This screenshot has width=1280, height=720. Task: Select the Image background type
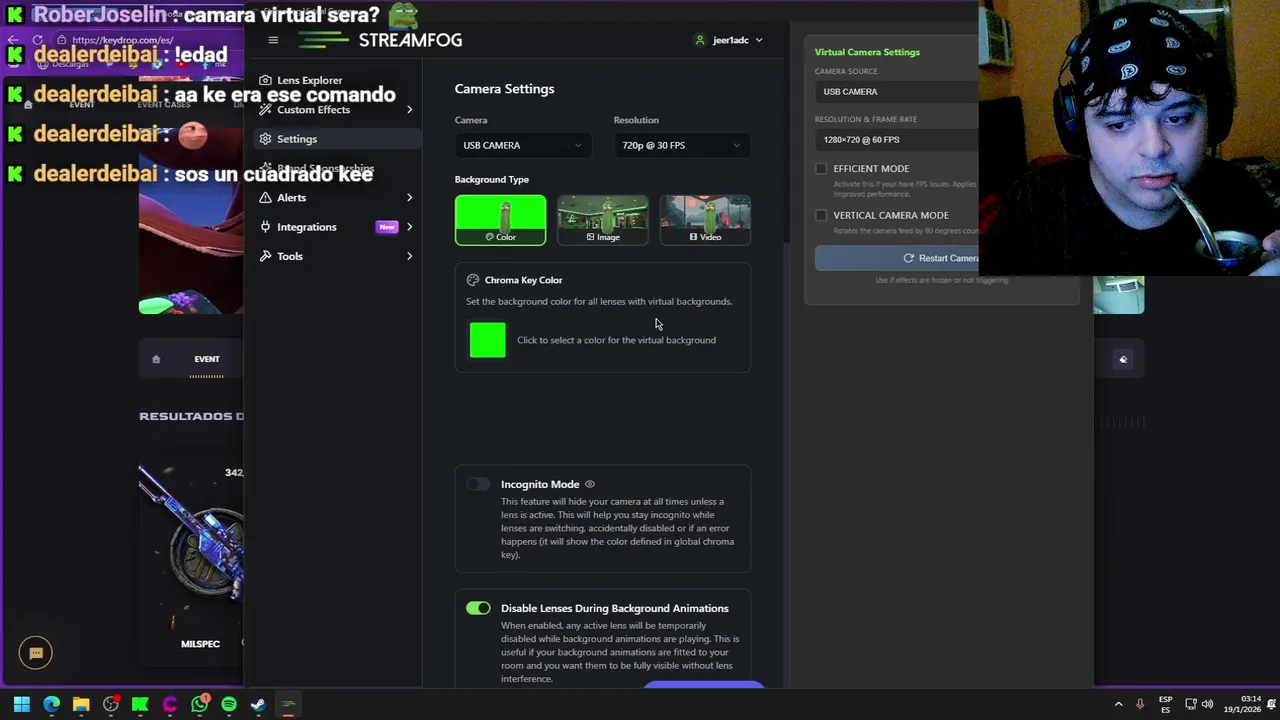[603, 220]
